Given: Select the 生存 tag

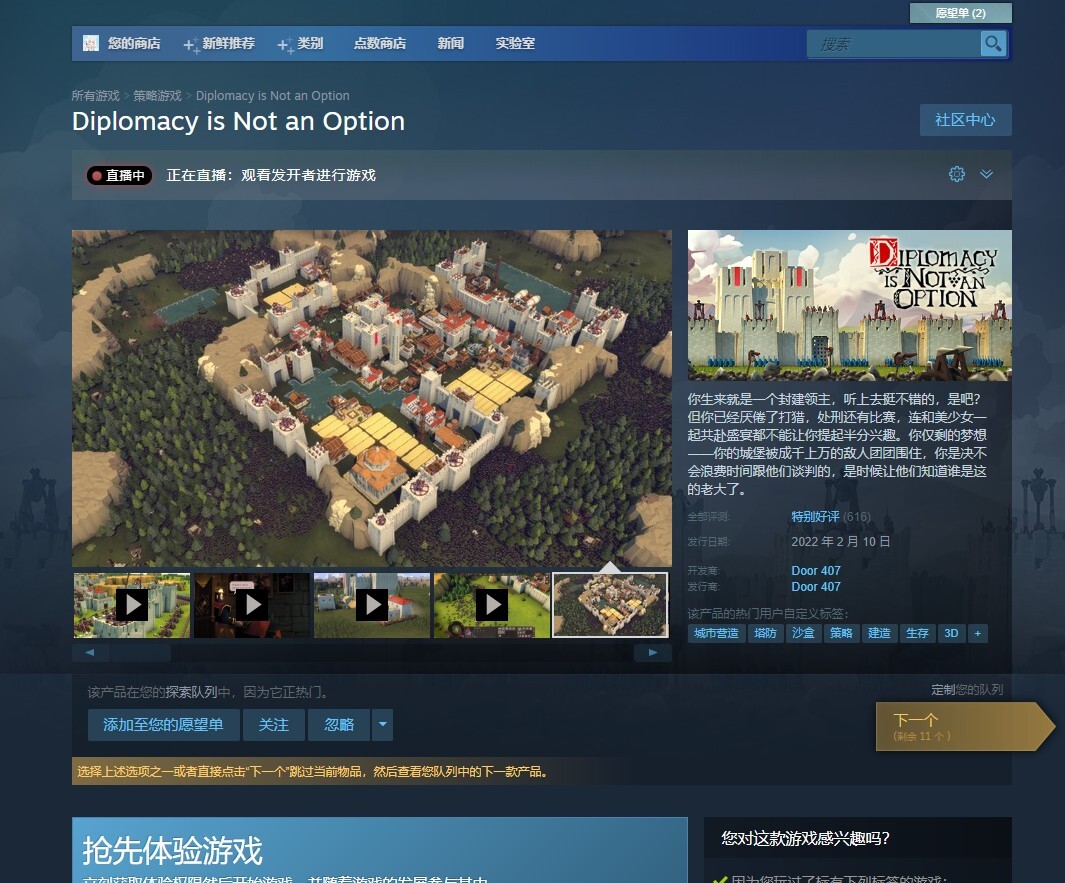Looking at the screenshot, I should [917, 633].
